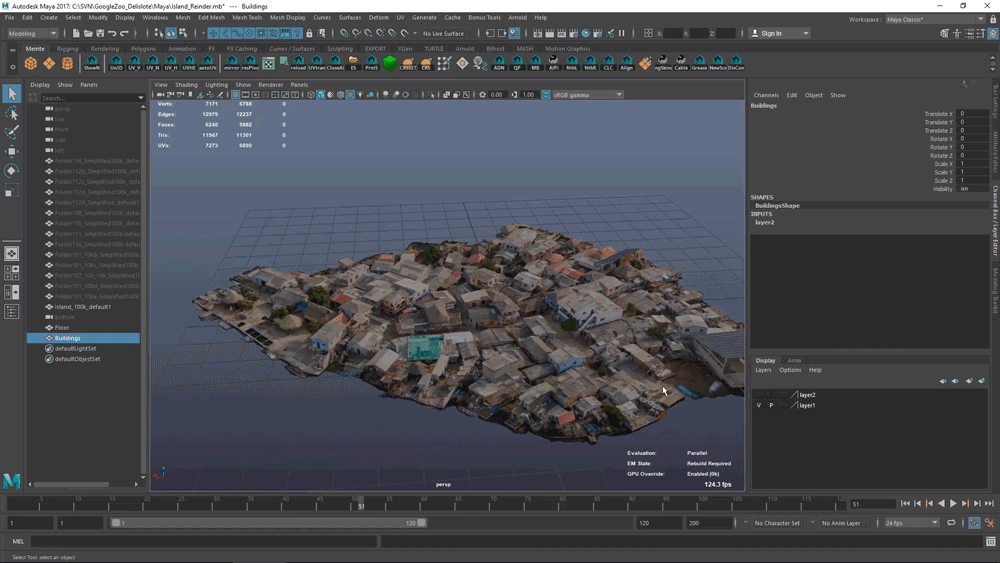1000x563 pixels.
Task: Toggle layer2 visibility box
Action: [x=758, y=395]
